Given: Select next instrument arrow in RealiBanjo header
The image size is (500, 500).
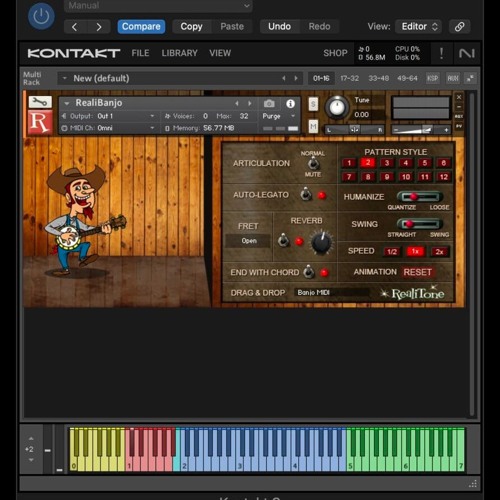Looking at the screenshot, I should coord(250,103).
